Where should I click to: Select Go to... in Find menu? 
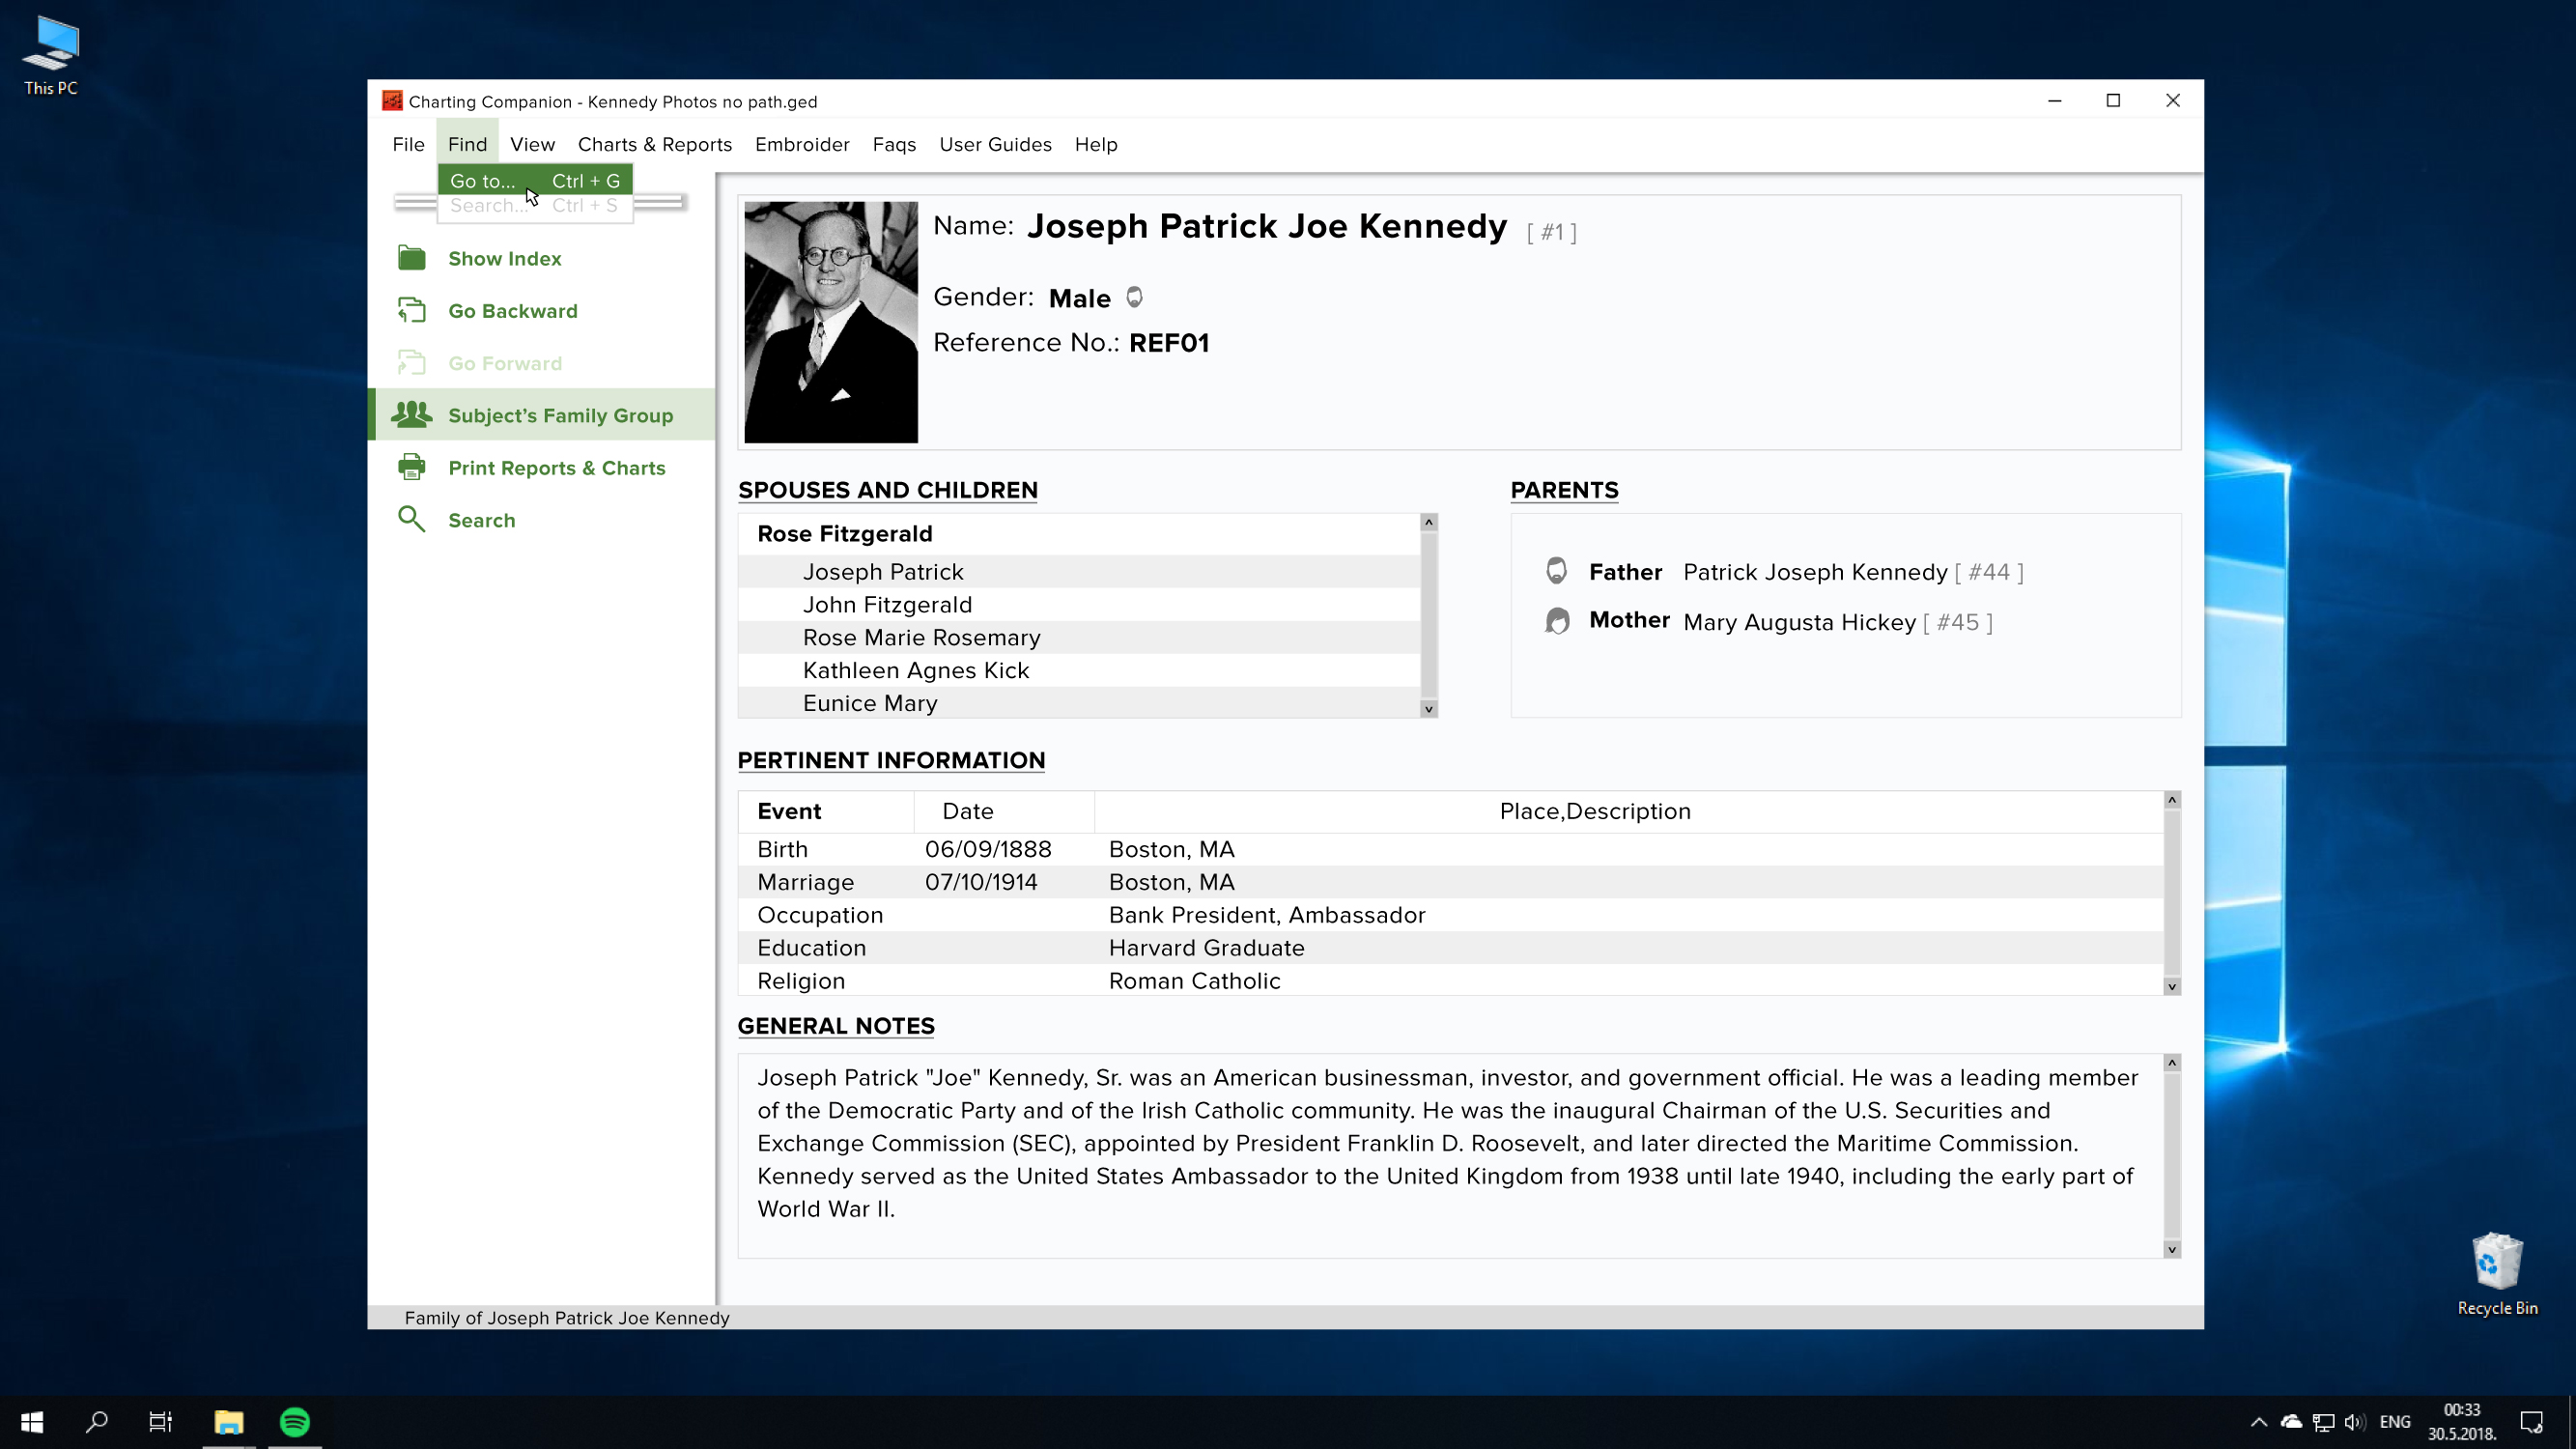click(x=483, y=181)
